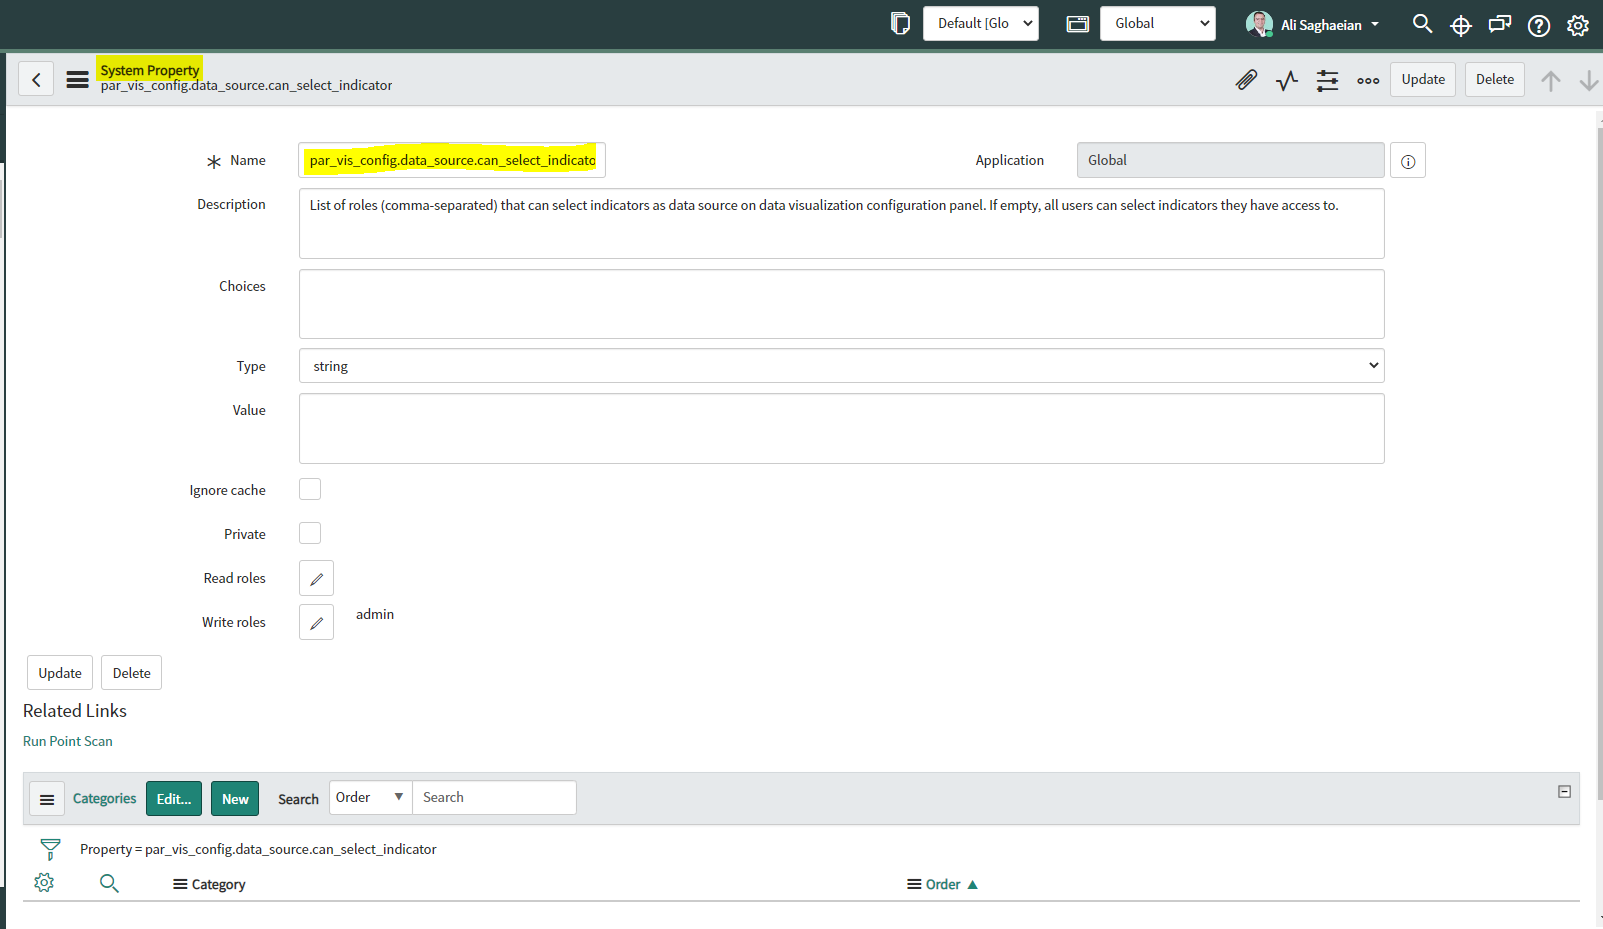Toggle the Ignore cache checkbox
The height and width of the screenshot is (929, 1603).
point(310,489)
